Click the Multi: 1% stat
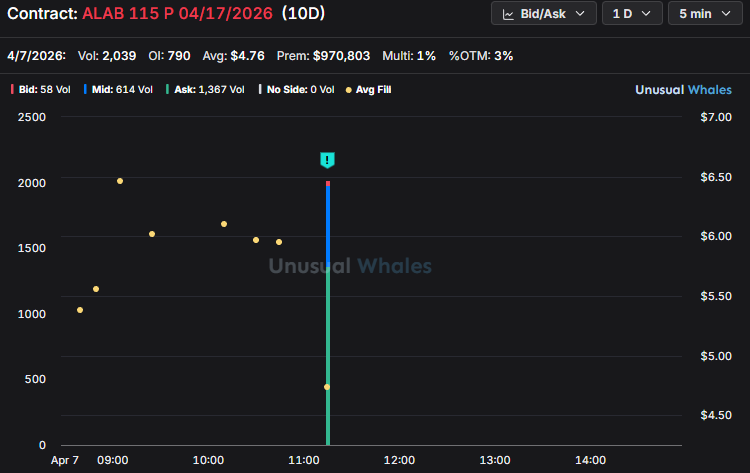Image resolution: width=750 pixels, height=473 pixels. click(x=409, y=56)
